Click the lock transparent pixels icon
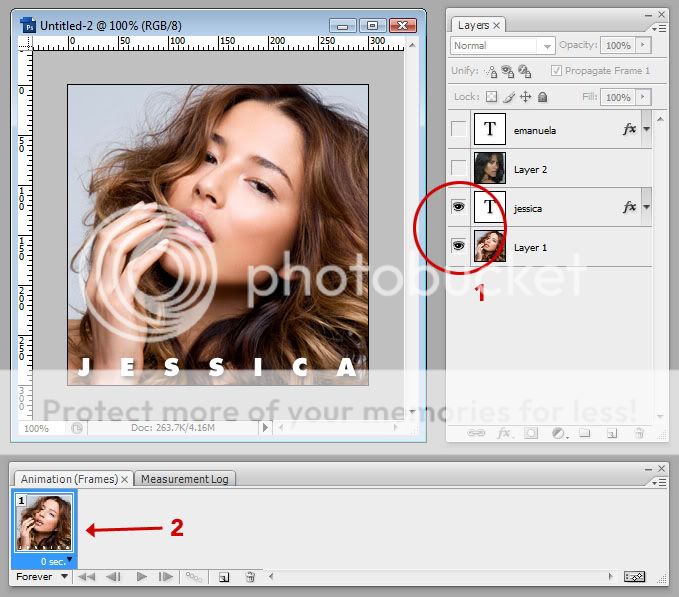 click(x=491, y=97)
